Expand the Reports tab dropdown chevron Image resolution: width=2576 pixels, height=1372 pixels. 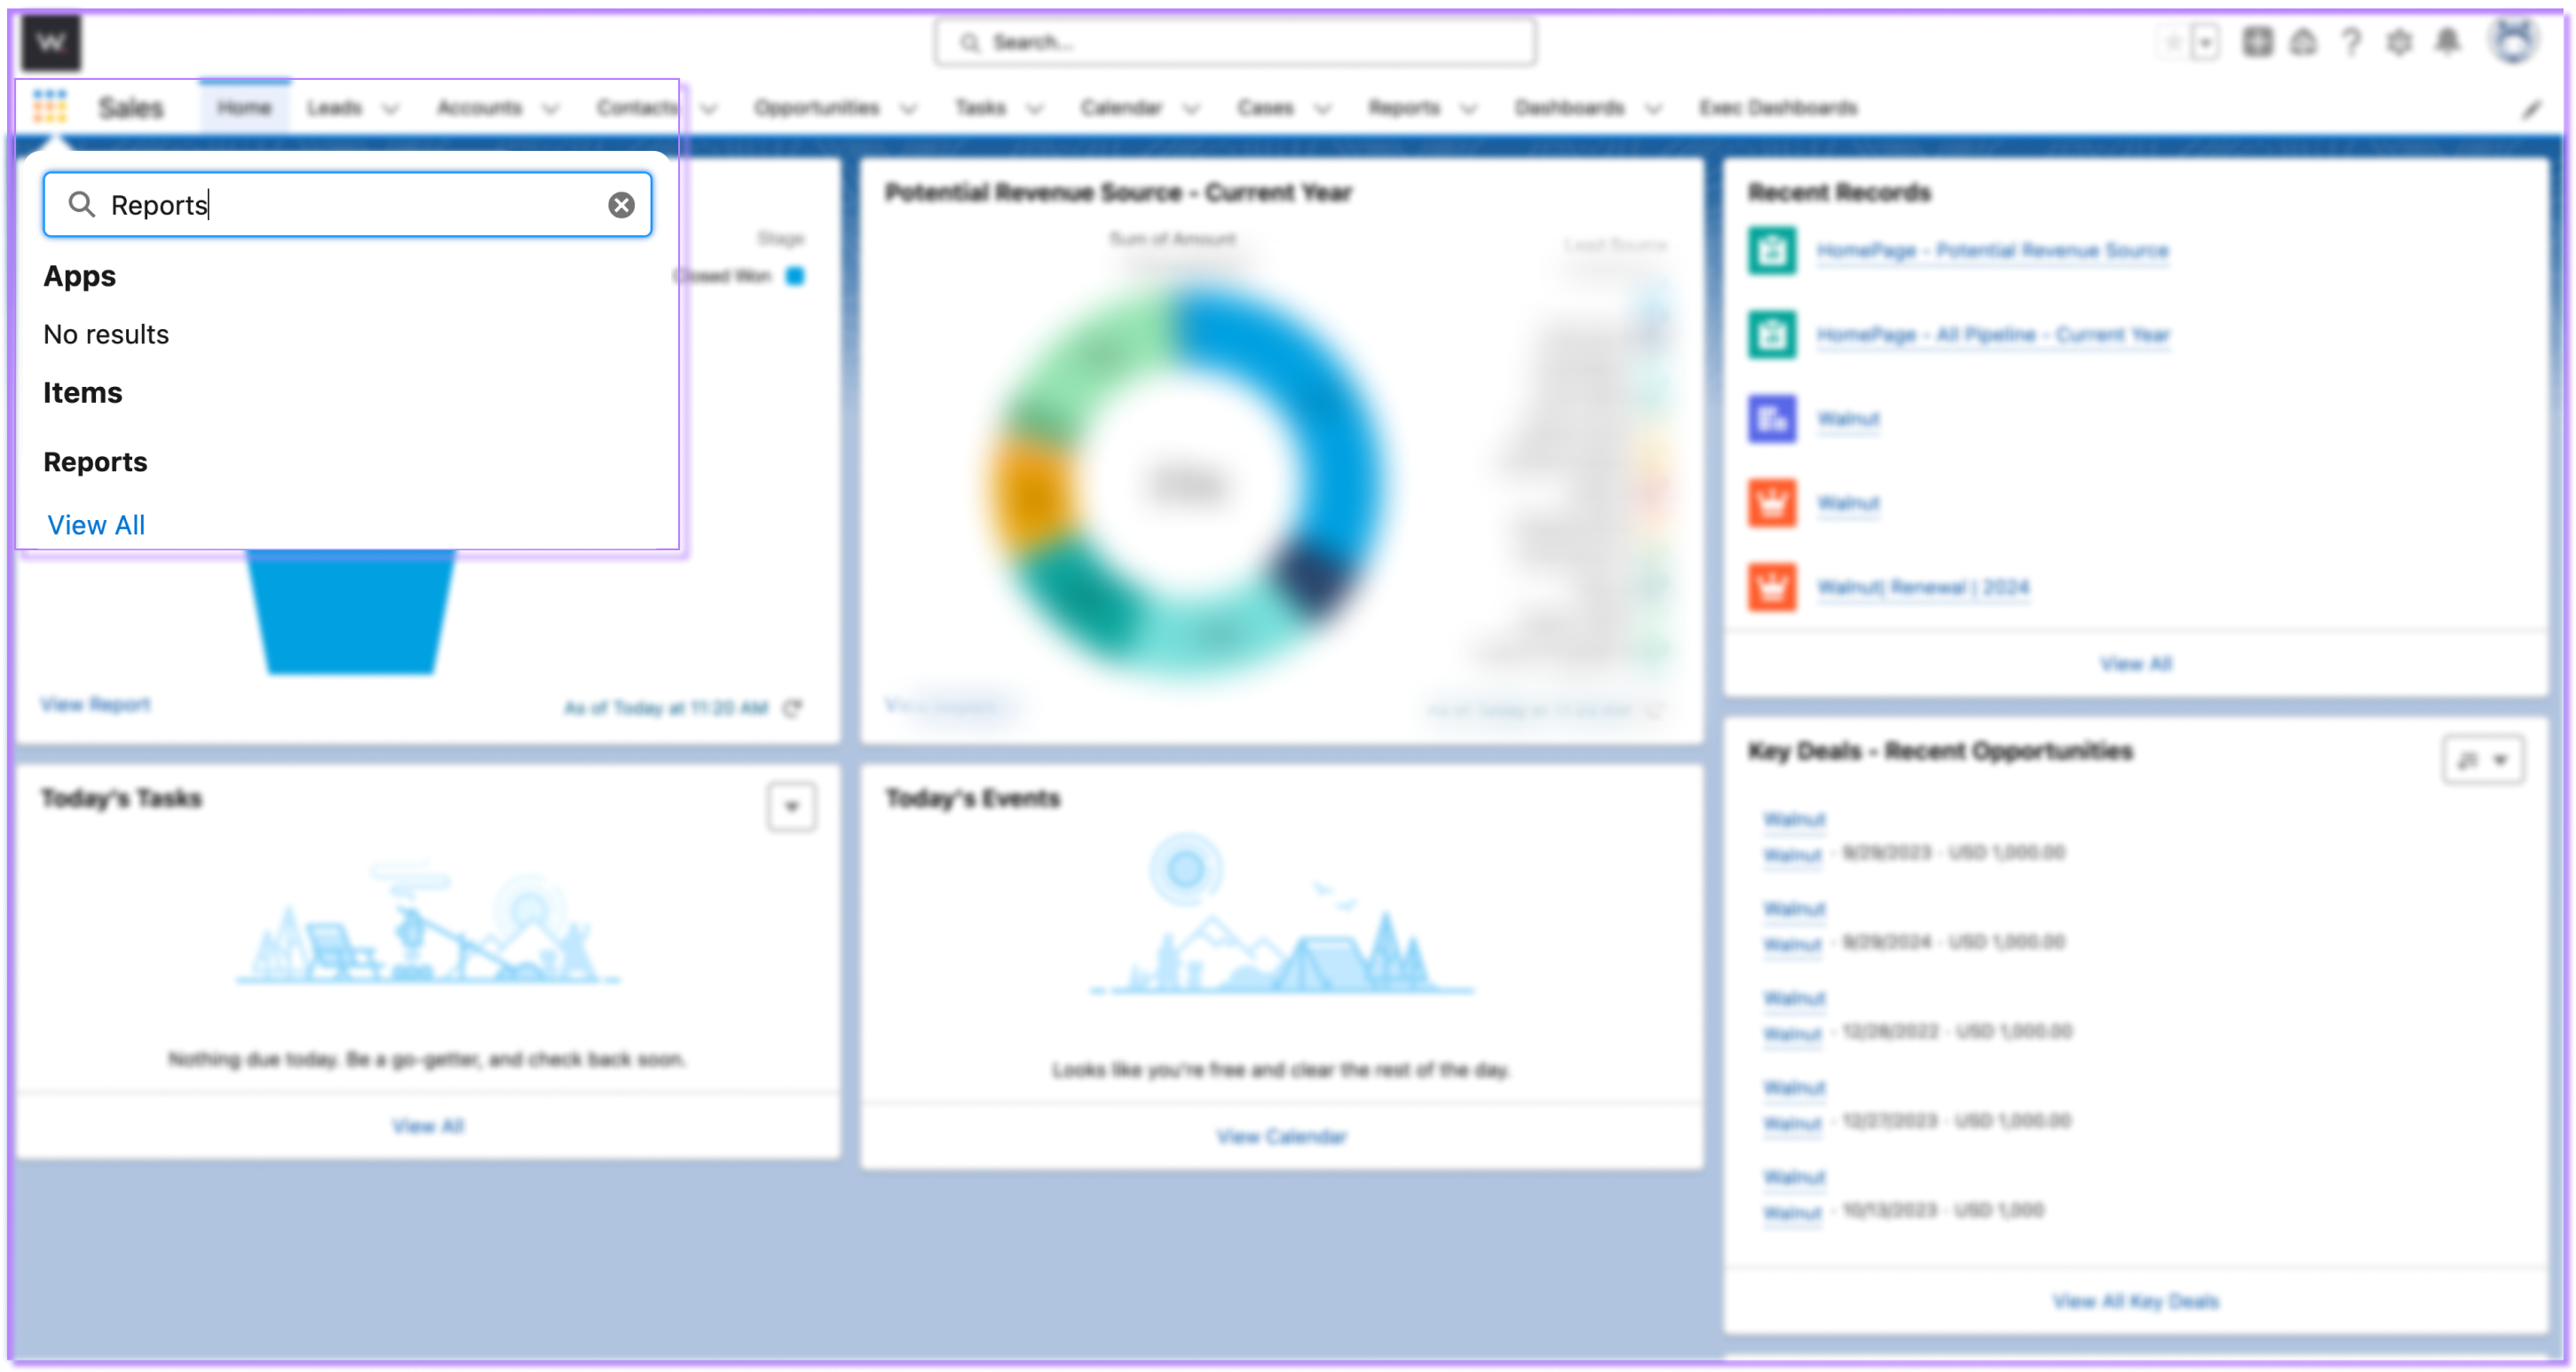[1468, 109]
